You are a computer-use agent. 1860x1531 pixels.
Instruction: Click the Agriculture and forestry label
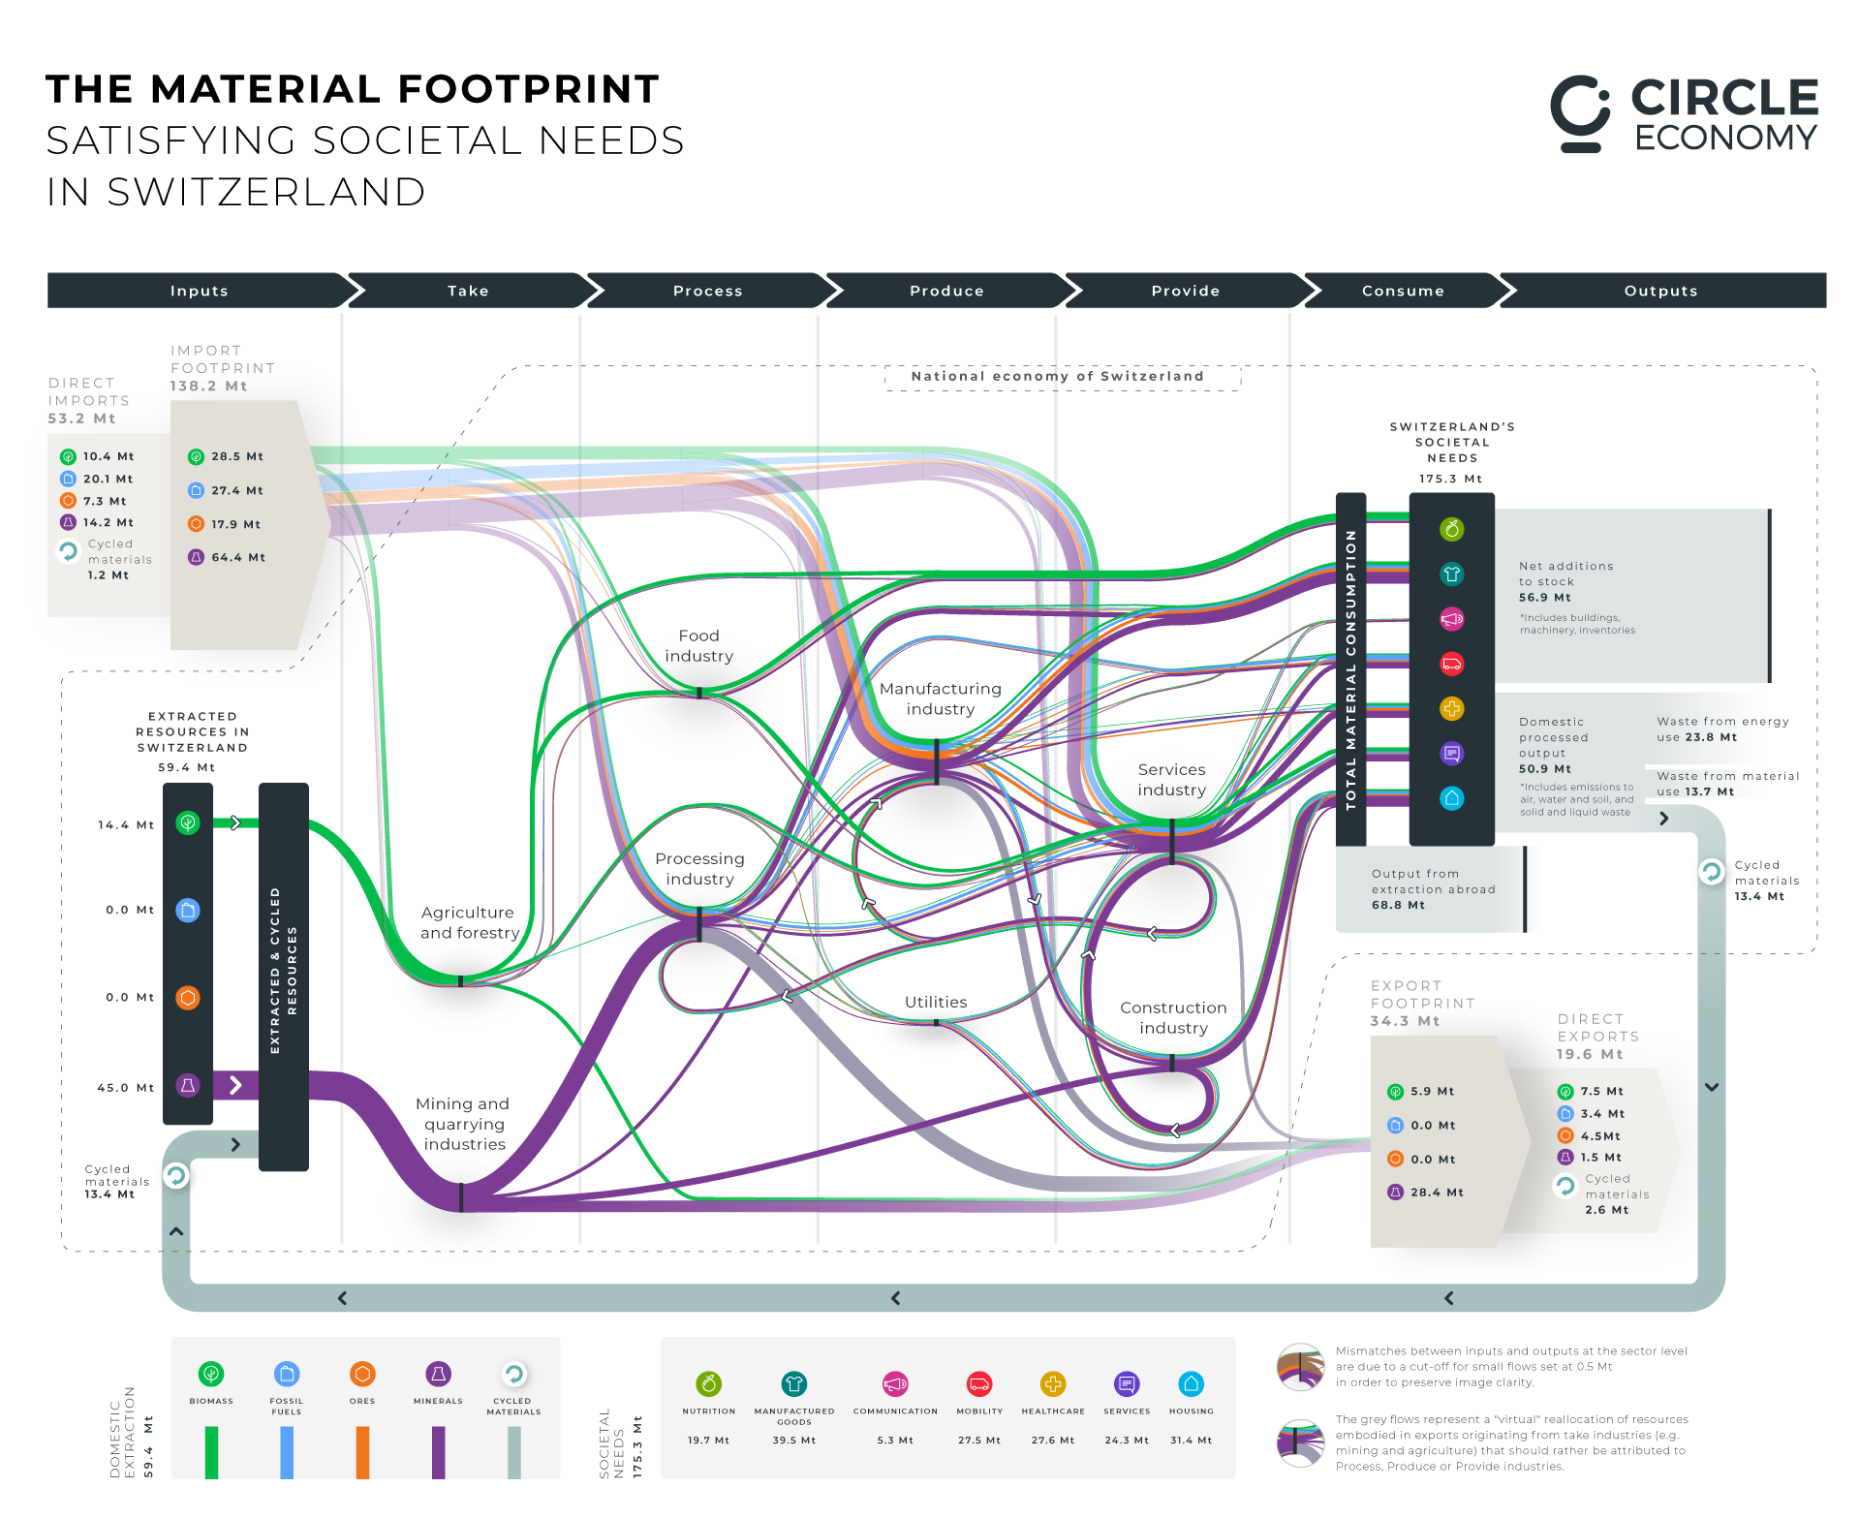pyautogui.click(x=469, y=923)
